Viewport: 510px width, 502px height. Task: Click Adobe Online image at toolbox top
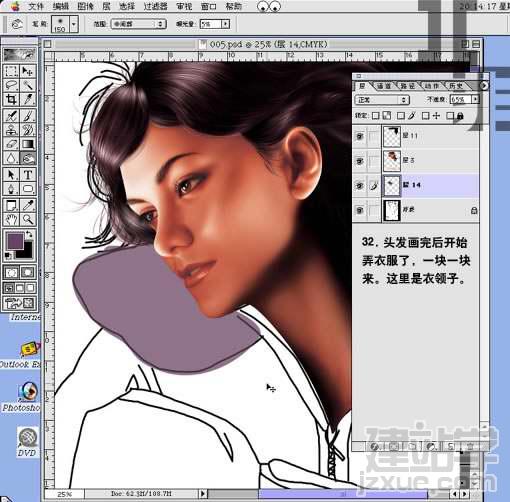19,54
